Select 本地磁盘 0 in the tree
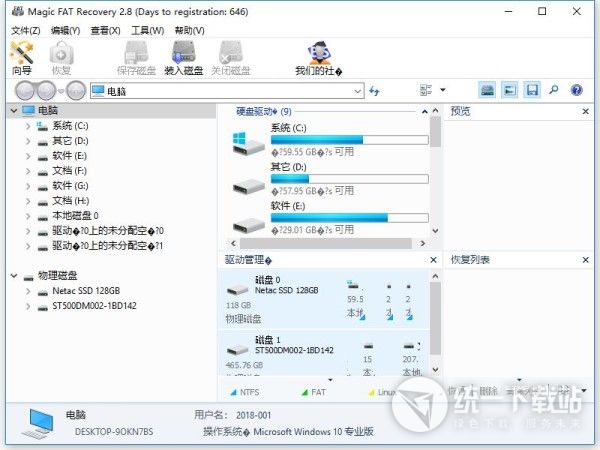 click(75, 215)
